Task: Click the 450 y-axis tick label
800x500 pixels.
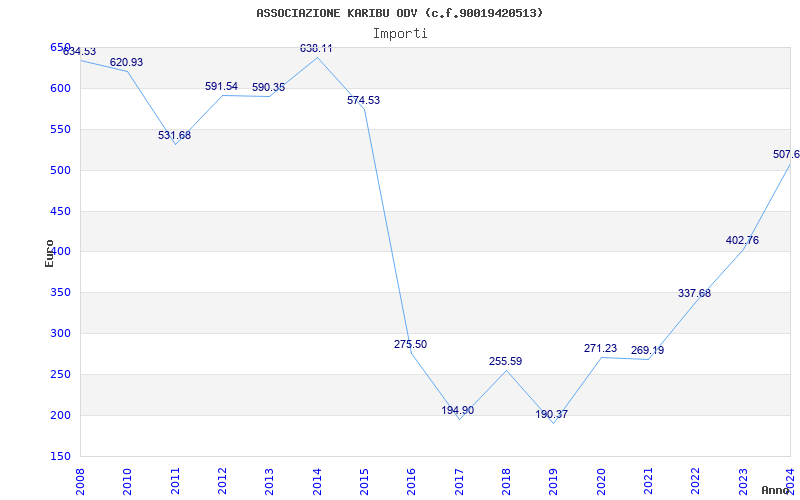Action: pyautogui.click(x=60, y=211)
